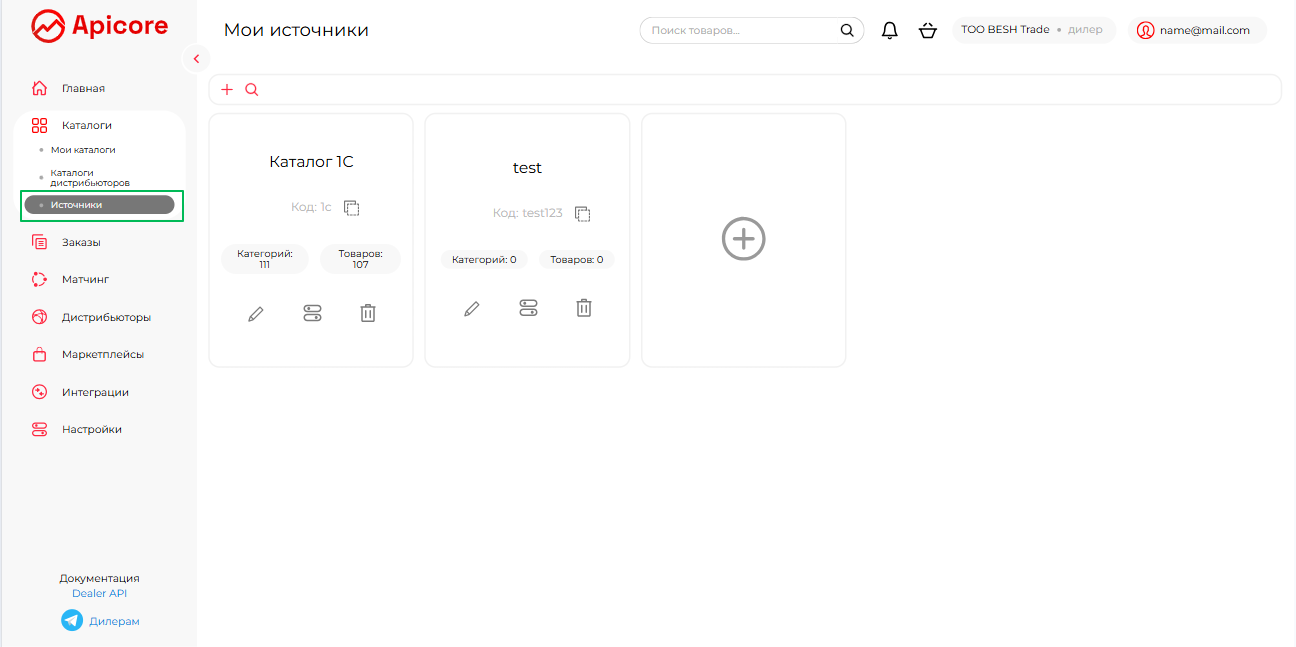
Task: Go to Маркетплейсы in sidebar
Action: [102, 355]
